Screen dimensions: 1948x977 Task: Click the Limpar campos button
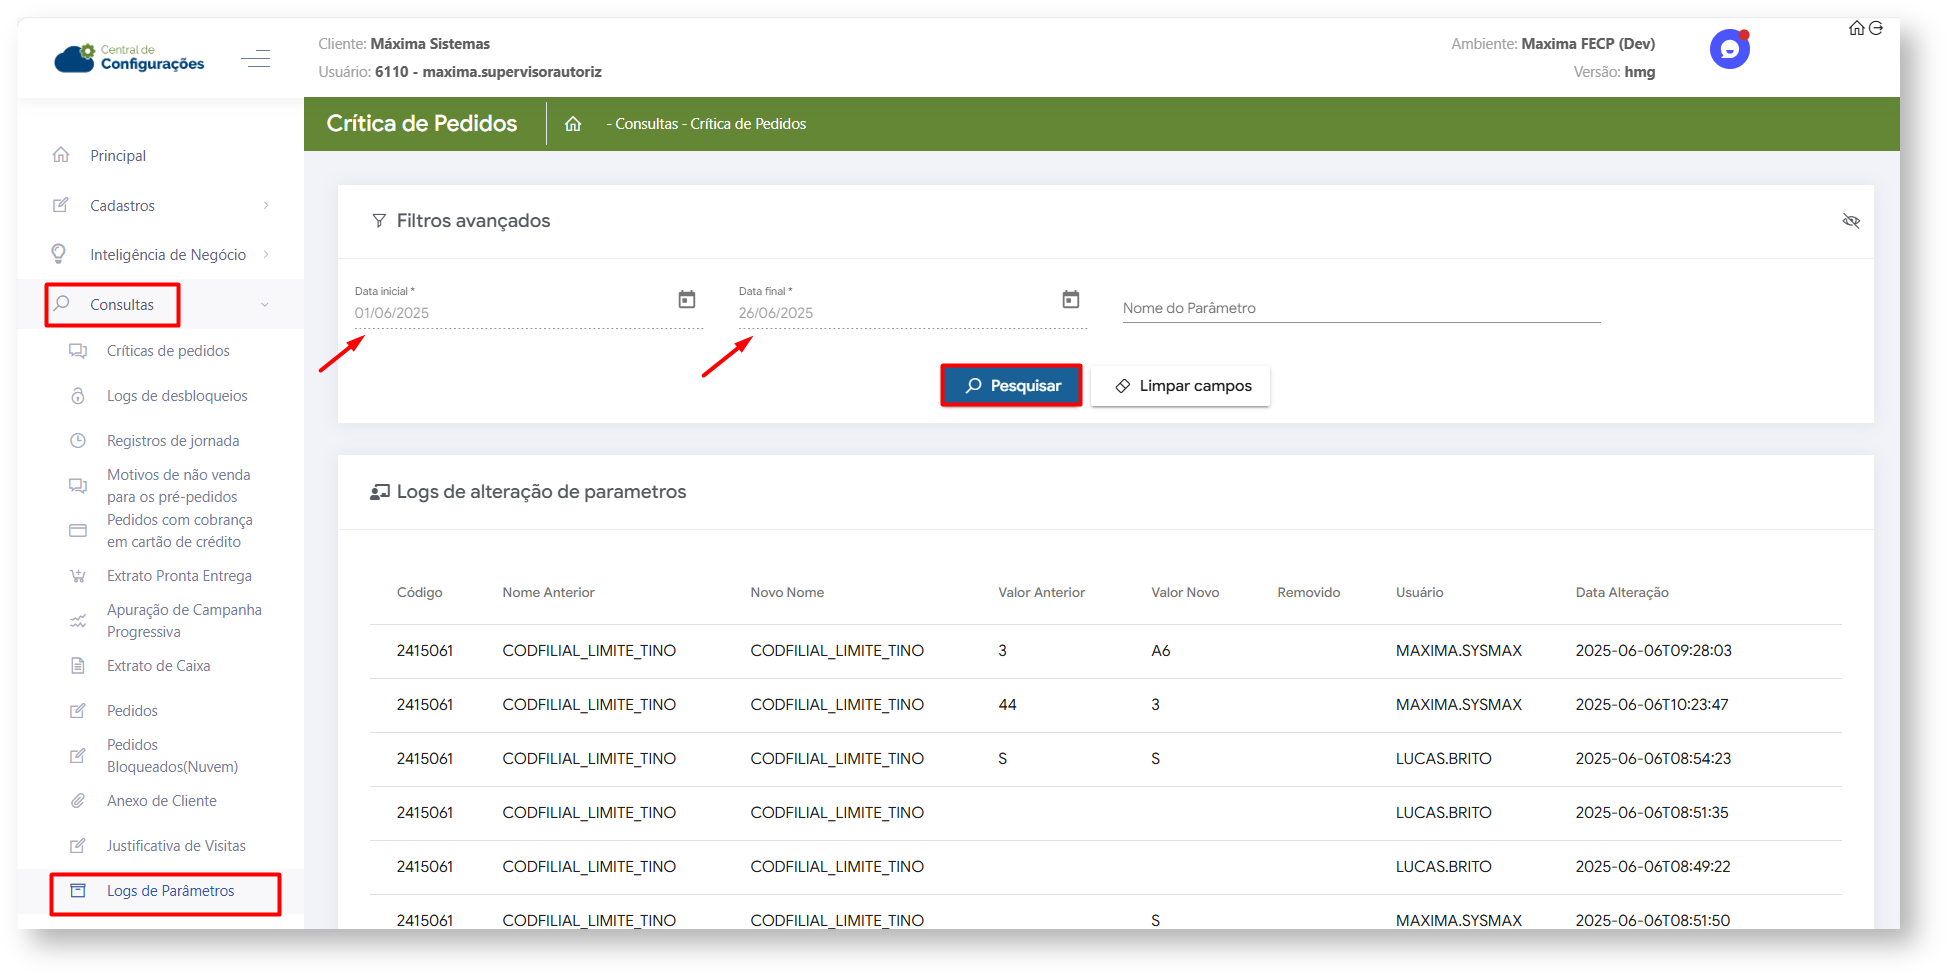(1181, 386)
